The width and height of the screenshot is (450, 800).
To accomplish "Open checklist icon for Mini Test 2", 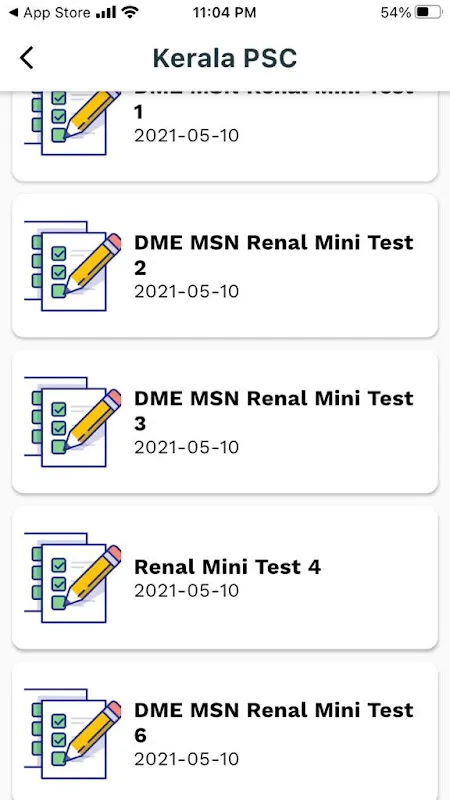I will tap(73, 266).
